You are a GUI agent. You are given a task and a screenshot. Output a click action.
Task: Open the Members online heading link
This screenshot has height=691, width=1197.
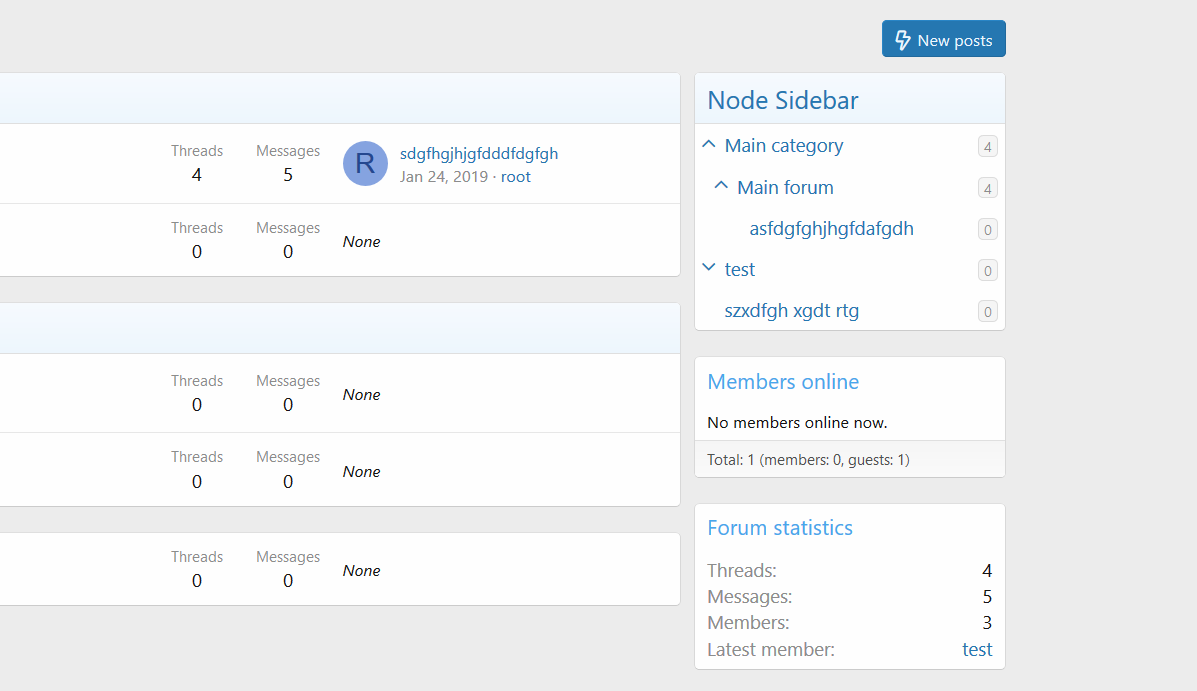(x=783, y=382)
